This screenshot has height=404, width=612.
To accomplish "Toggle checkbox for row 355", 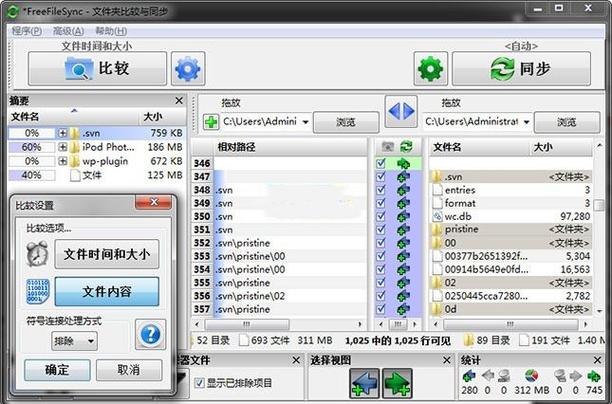I will click(x=381, y=283).
